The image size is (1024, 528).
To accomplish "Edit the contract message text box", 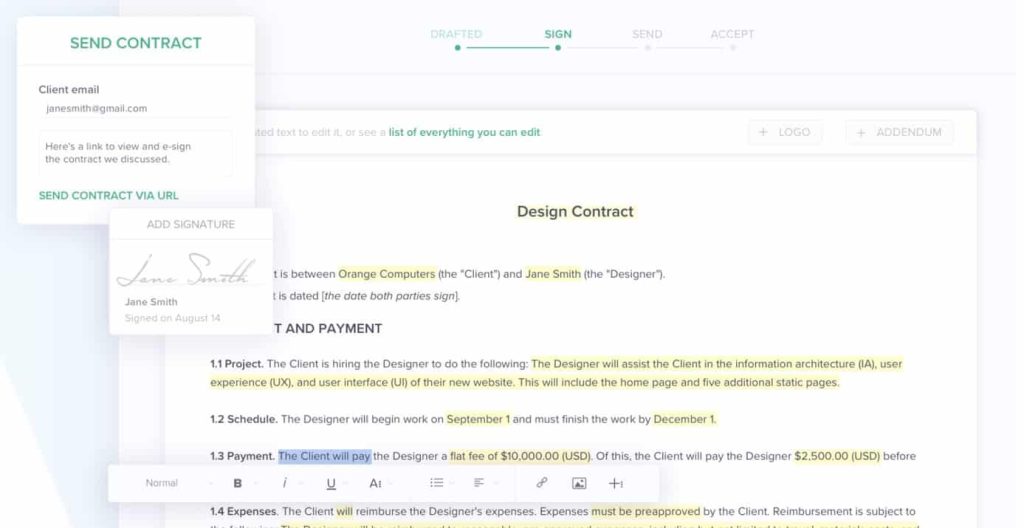I will [x=135, y=153].
